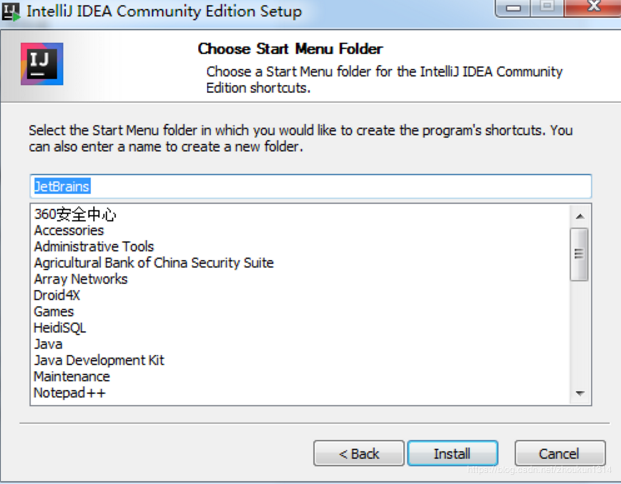
Task: Select the Maintenance folder
Action: click(x=72, y=376)
